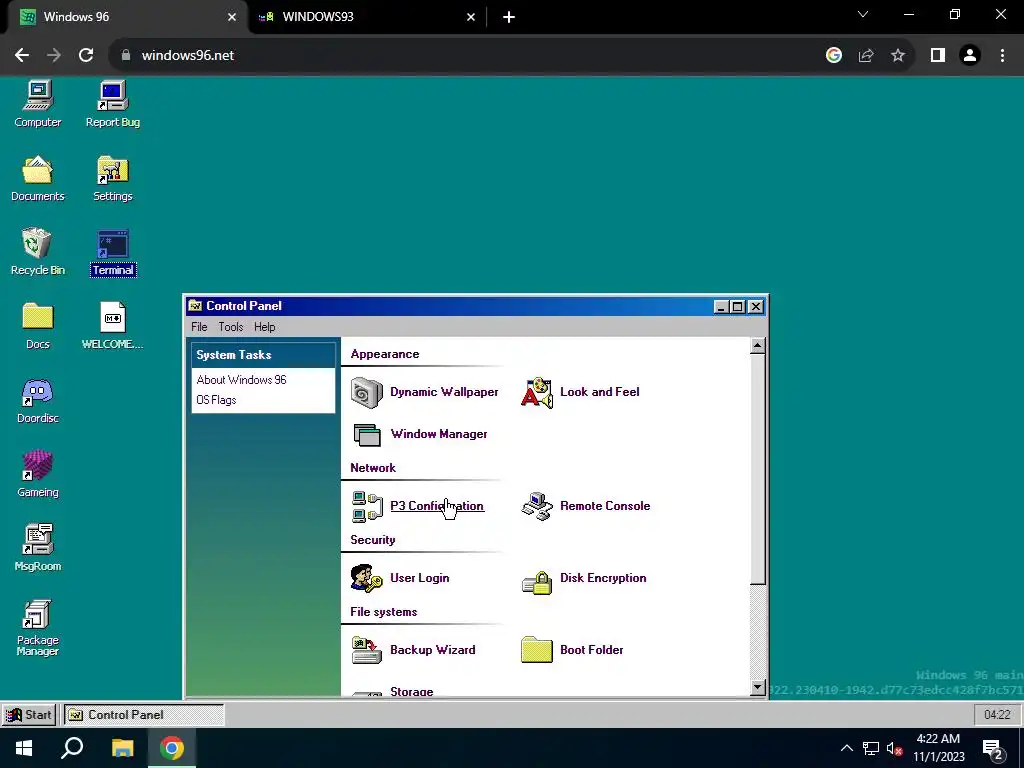The image size is (1024, 768).
Task: Open the Storage item at list bottom
Action: coord(411,691)
